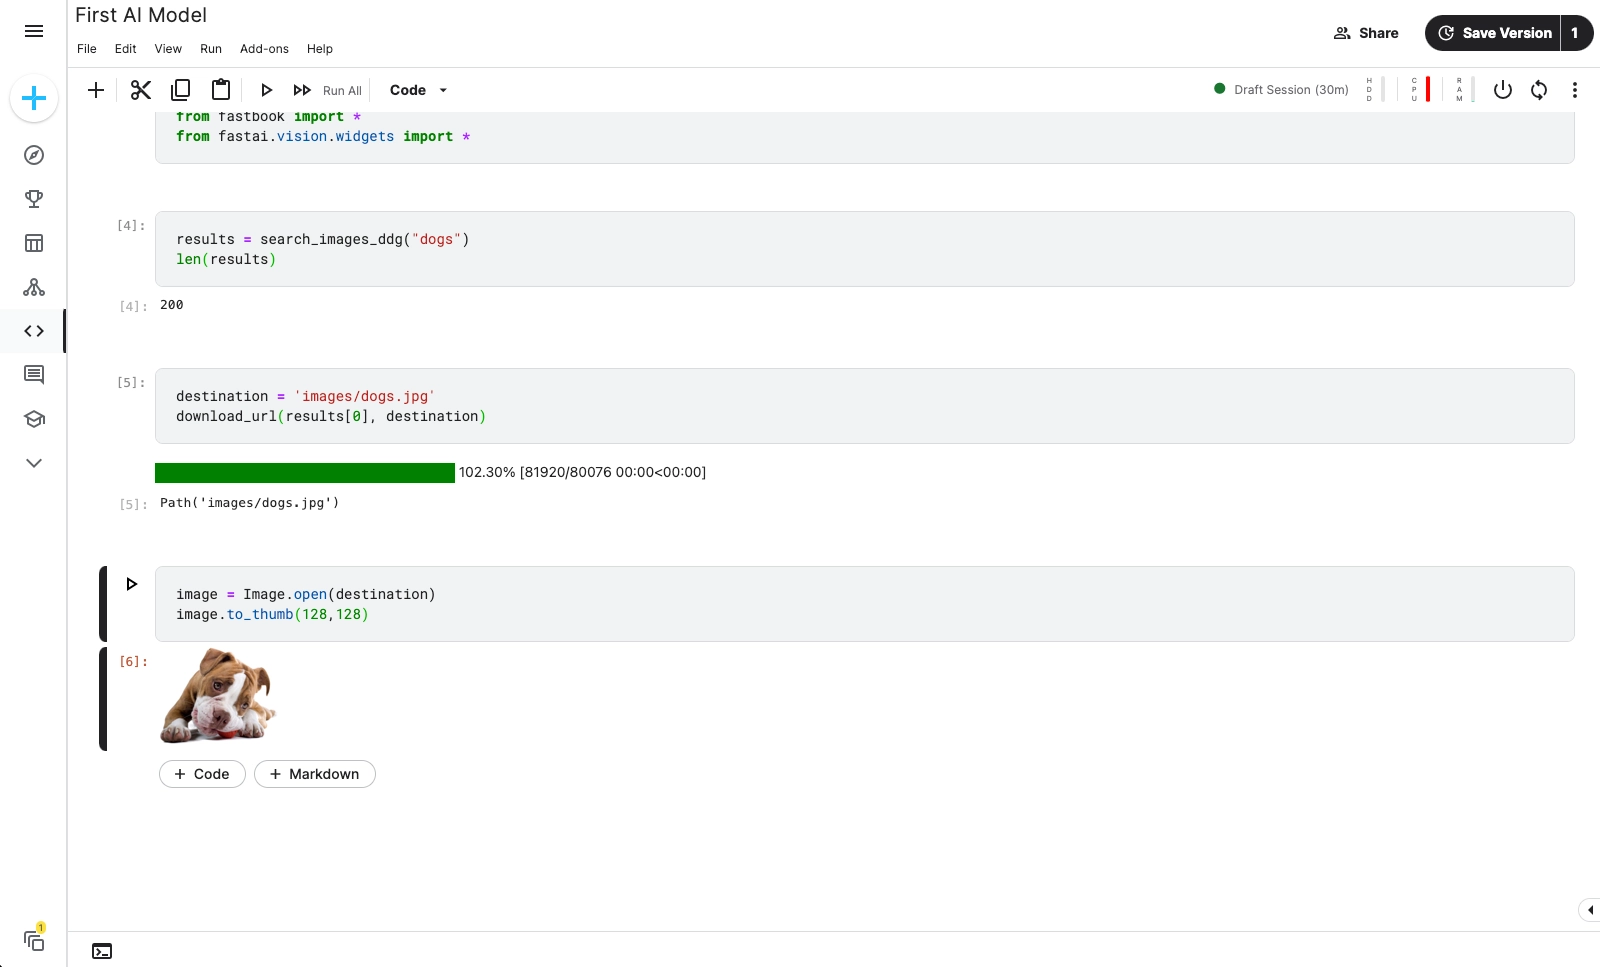Open the Add-ons menu
The image size is (1600, 967).
264,48
